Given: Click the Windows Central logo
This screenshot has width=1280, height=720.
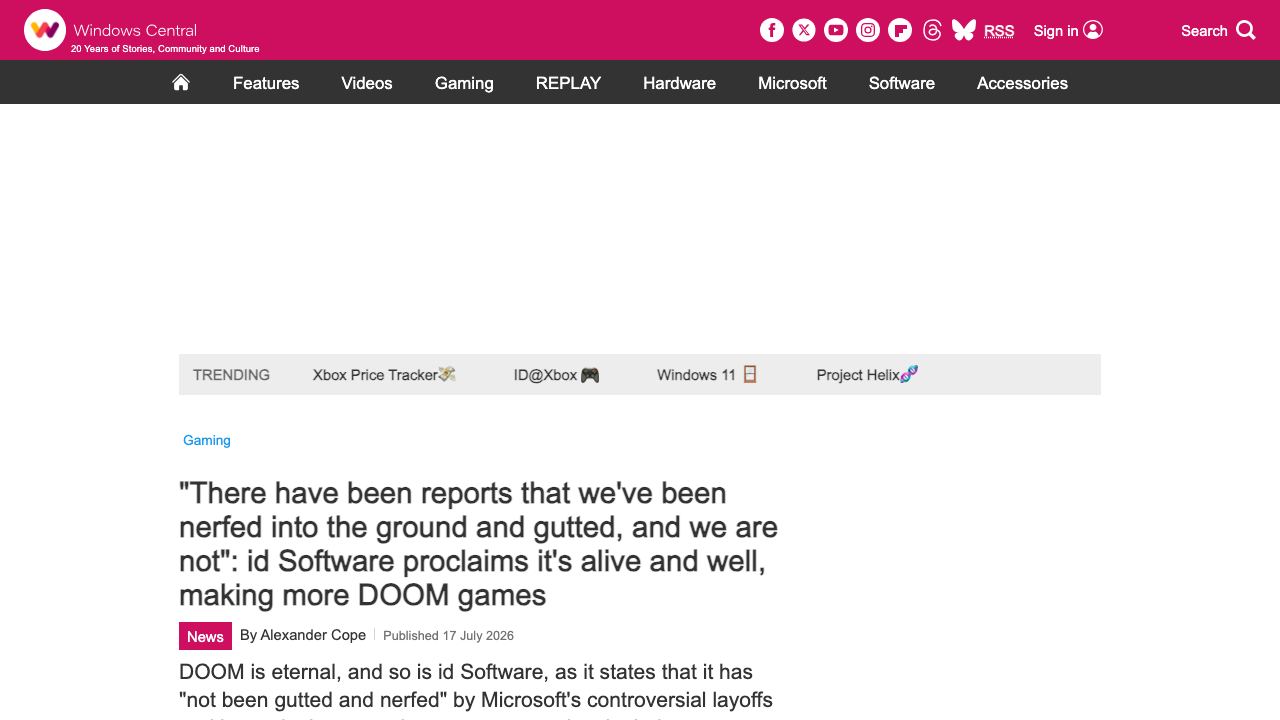Looking at the screenshot, I should (141, 31).
